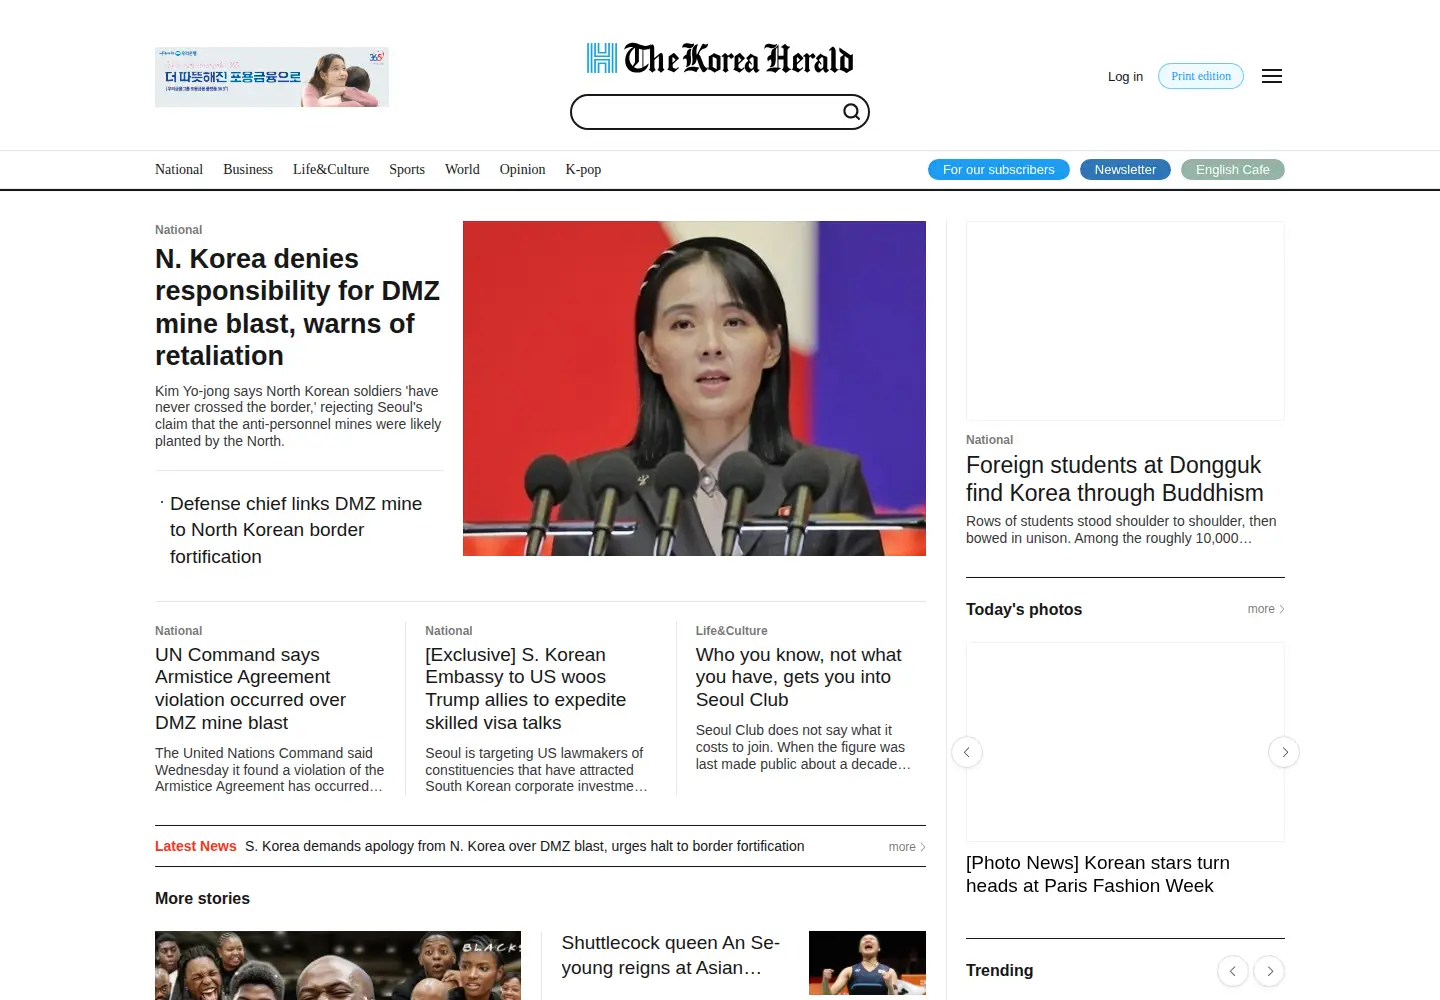Go to next Today's photos slide

1284,752
